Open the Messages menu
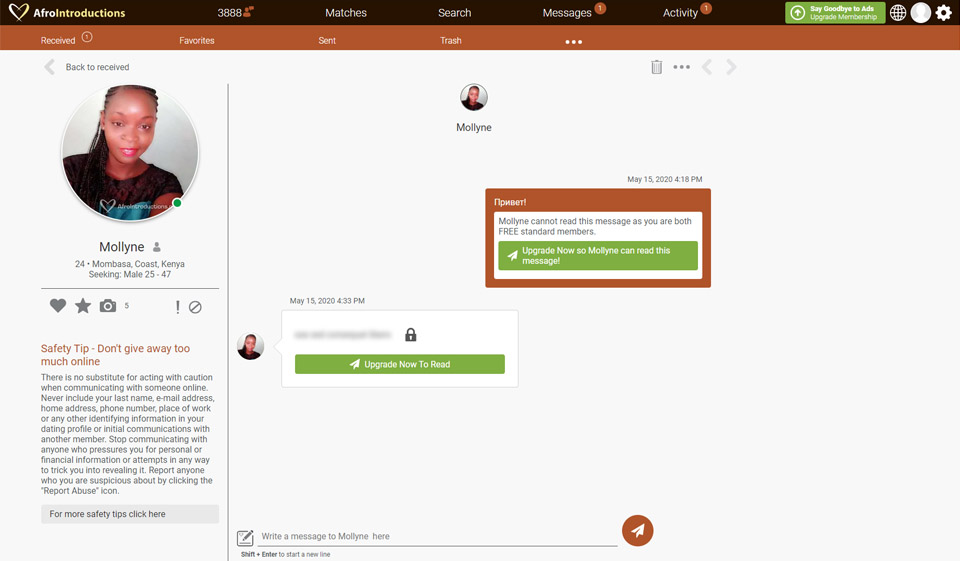Image resolution: width=960 pixels, height=561 pixels. [x=567, y=13]
